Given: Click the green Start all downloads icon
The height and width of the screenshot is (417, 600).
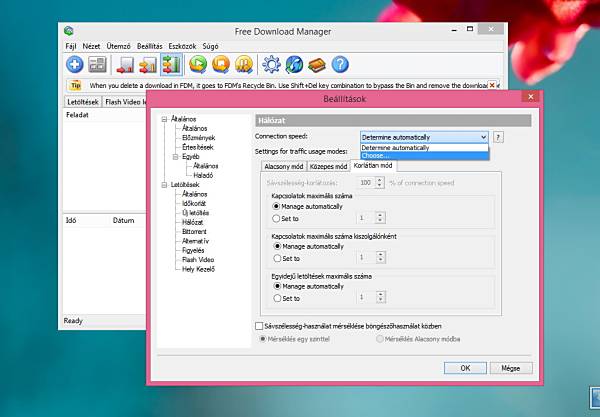Looking at the screenshot, I should point(198,64).
